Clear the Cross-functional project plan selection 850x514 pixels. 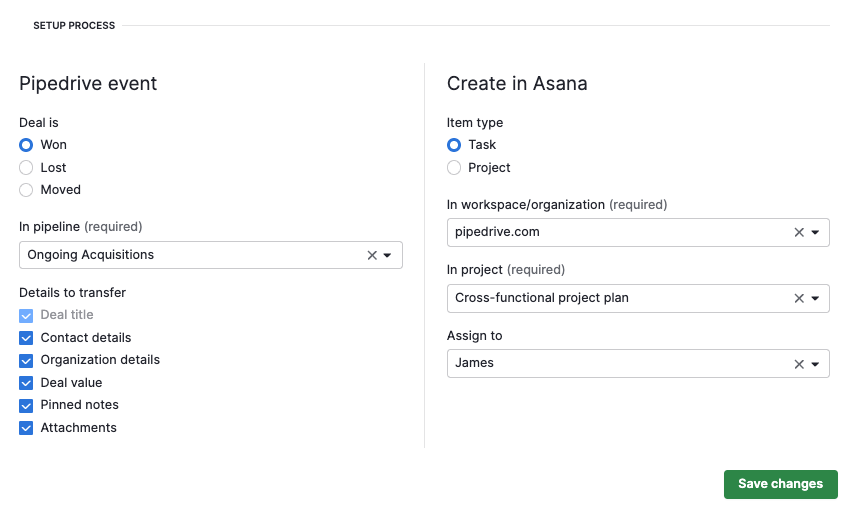[x=799, y=298]
